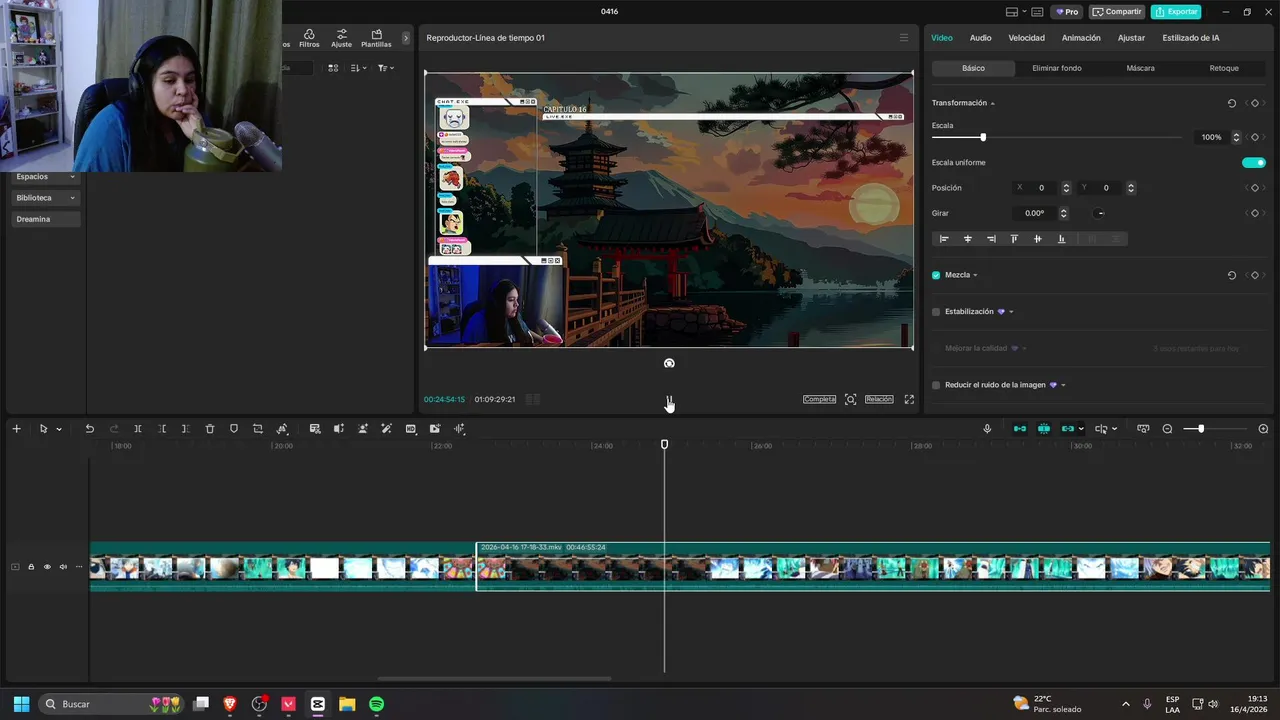Toggle clip linkage on timeline
This screenshot has width=1280, height=720.
(1068, 429)
